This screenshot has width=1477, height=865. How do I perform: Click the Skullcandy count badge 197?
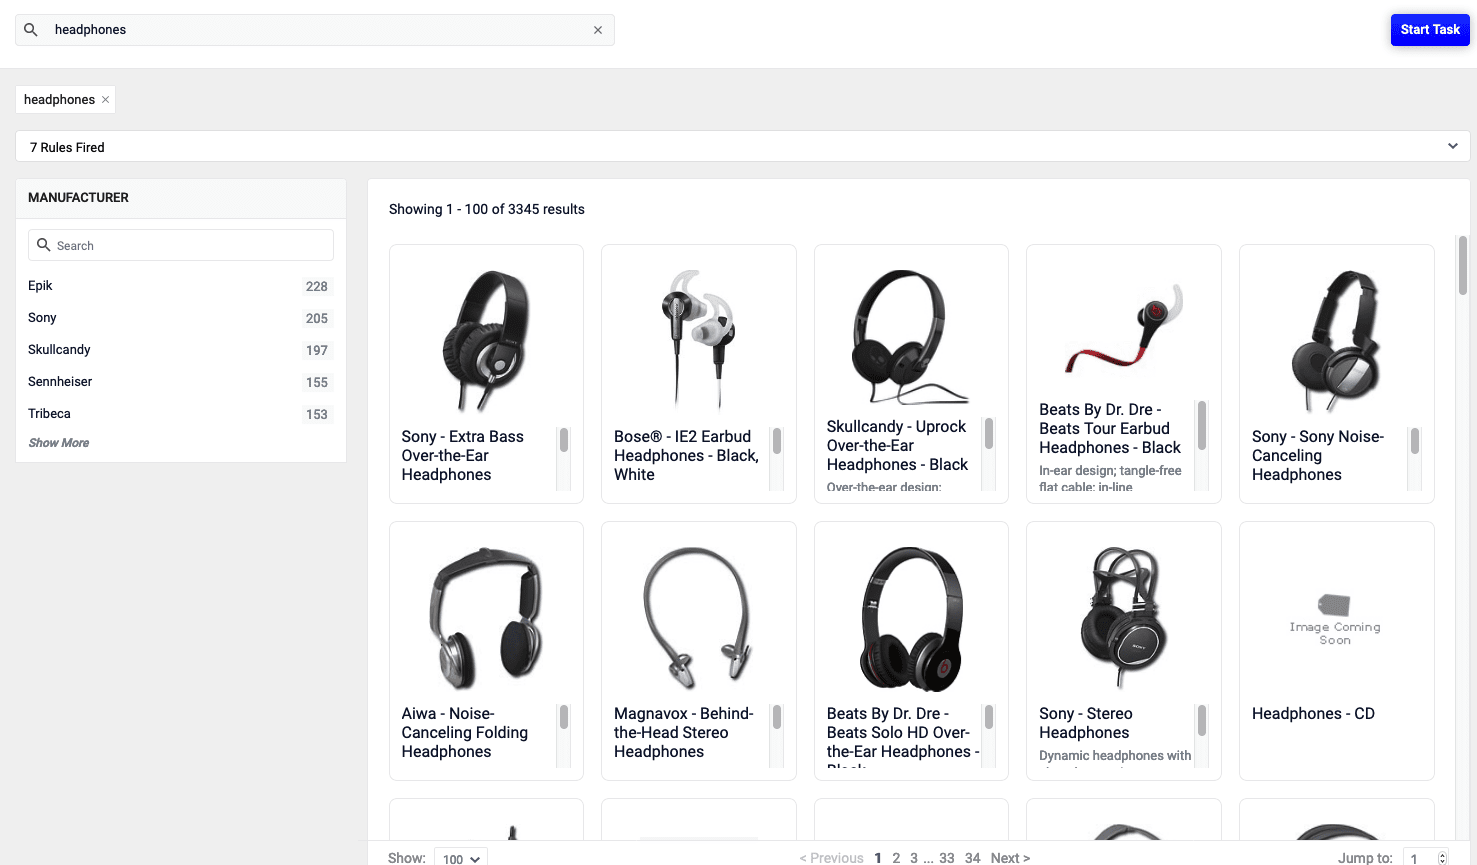[x=317, y=350]
